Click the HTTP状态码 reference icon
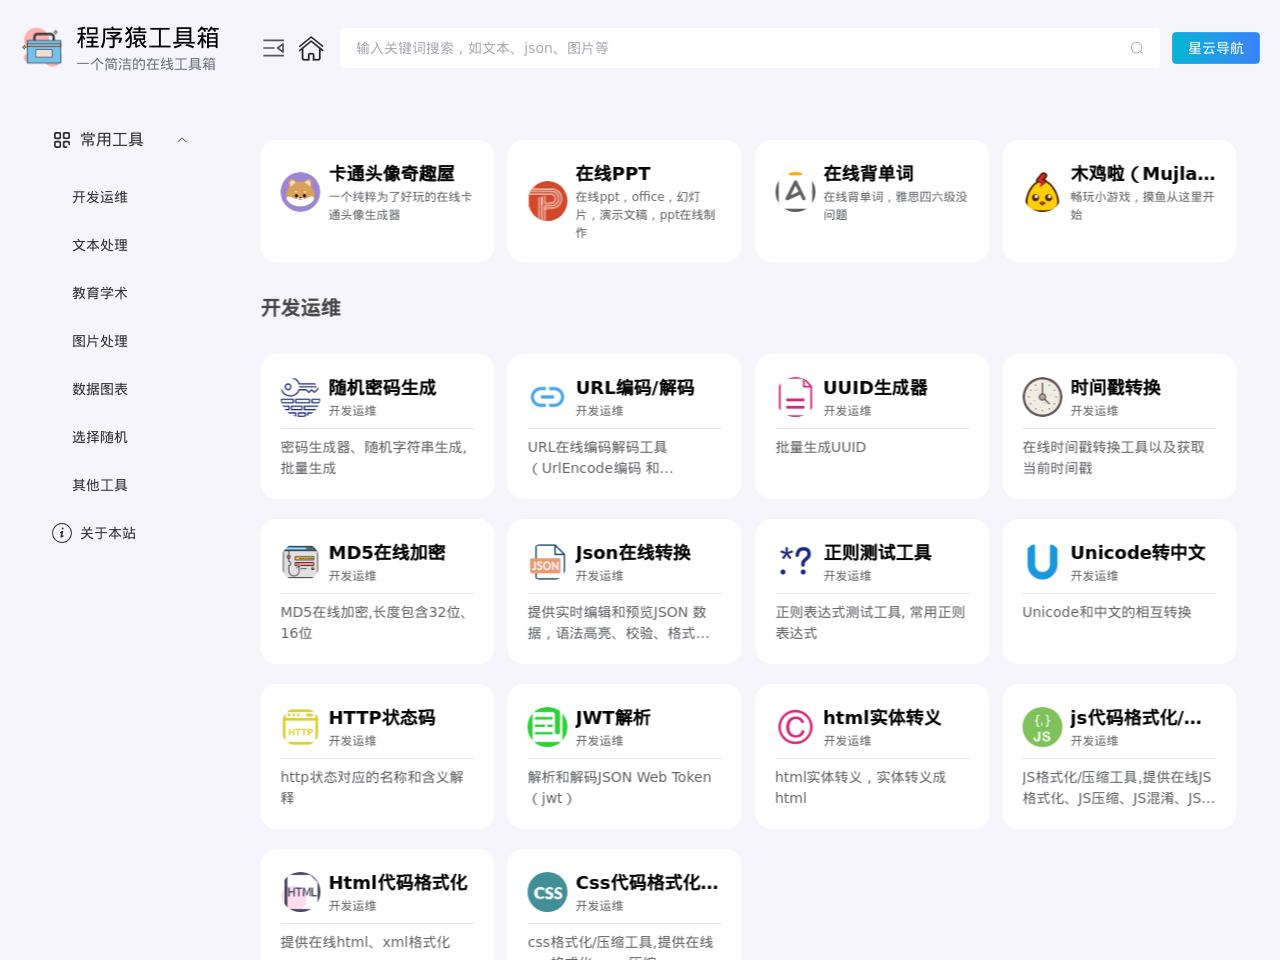 (299, 725)
